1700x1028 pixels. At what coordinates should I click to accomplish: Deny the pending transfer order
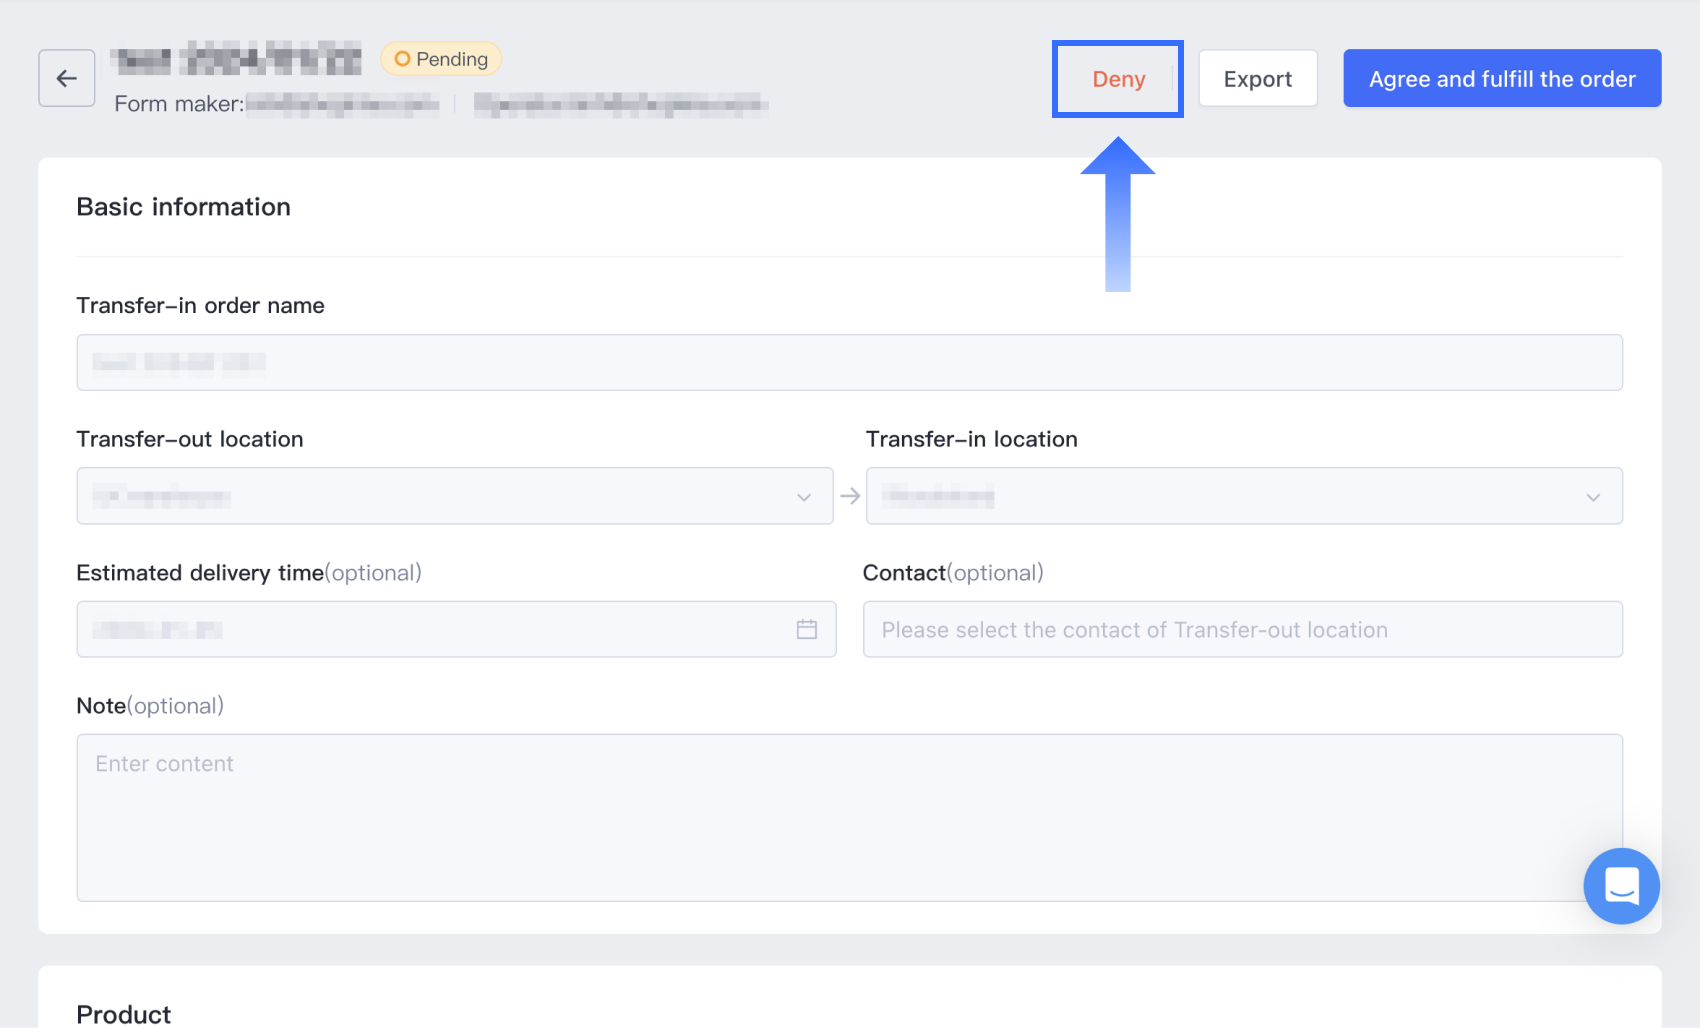pyautogui.click(x=1118, y=79)
